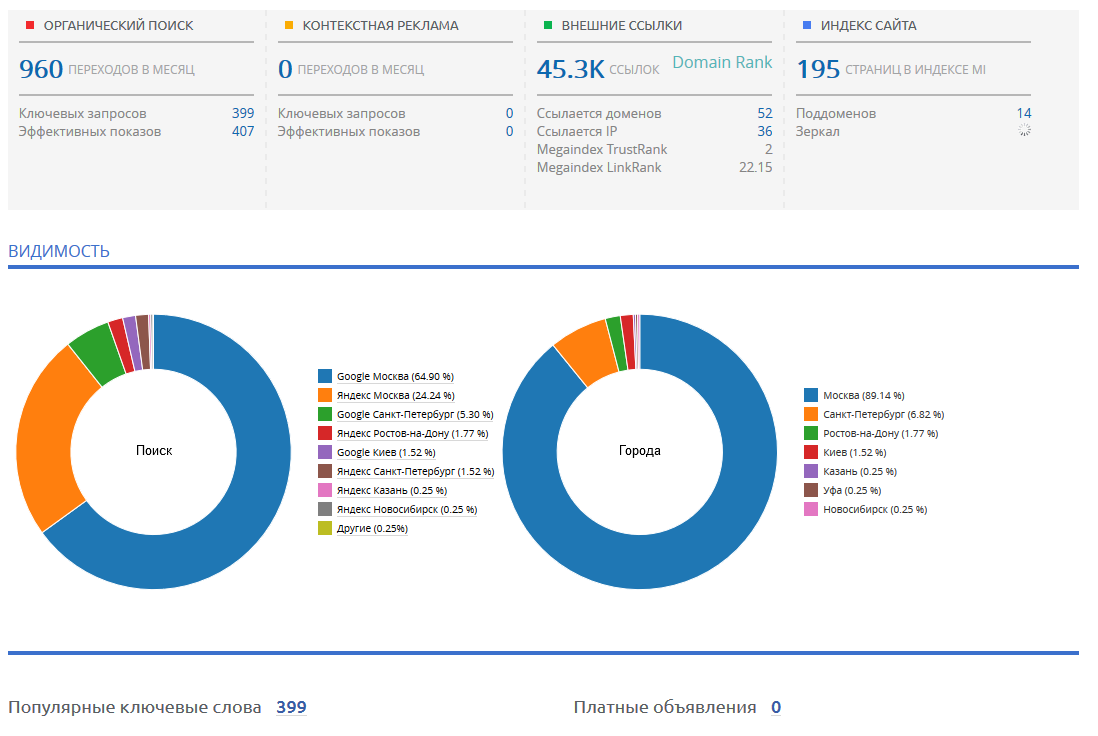Click the 960 organic visits number
This screenshot has width=1098, height=736.
tap(41, 69)
